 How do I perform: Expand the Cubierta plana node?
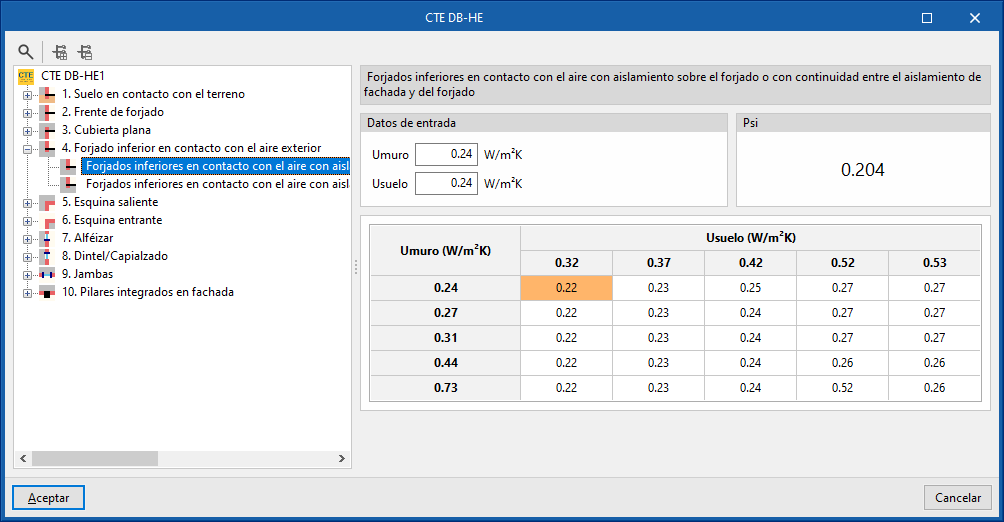click(27, 131)
